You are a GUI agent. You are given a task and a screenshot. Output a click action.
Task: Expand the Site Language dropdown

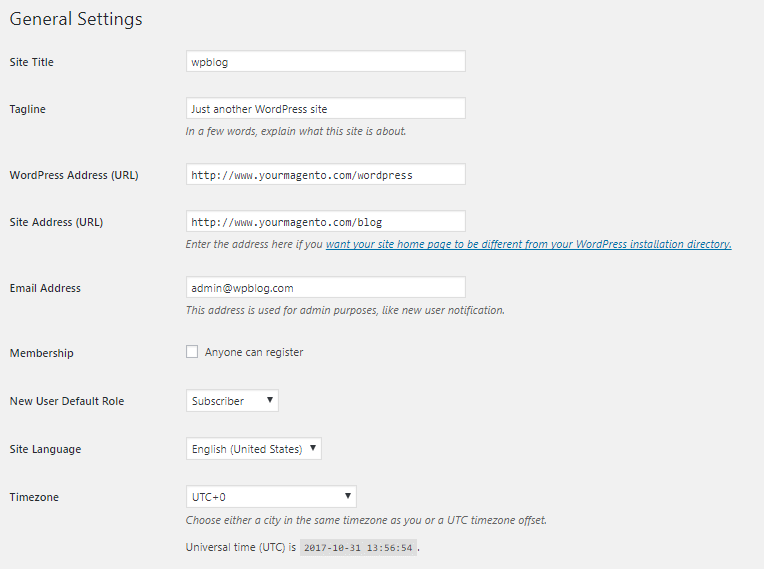click(x=254, y=449)
